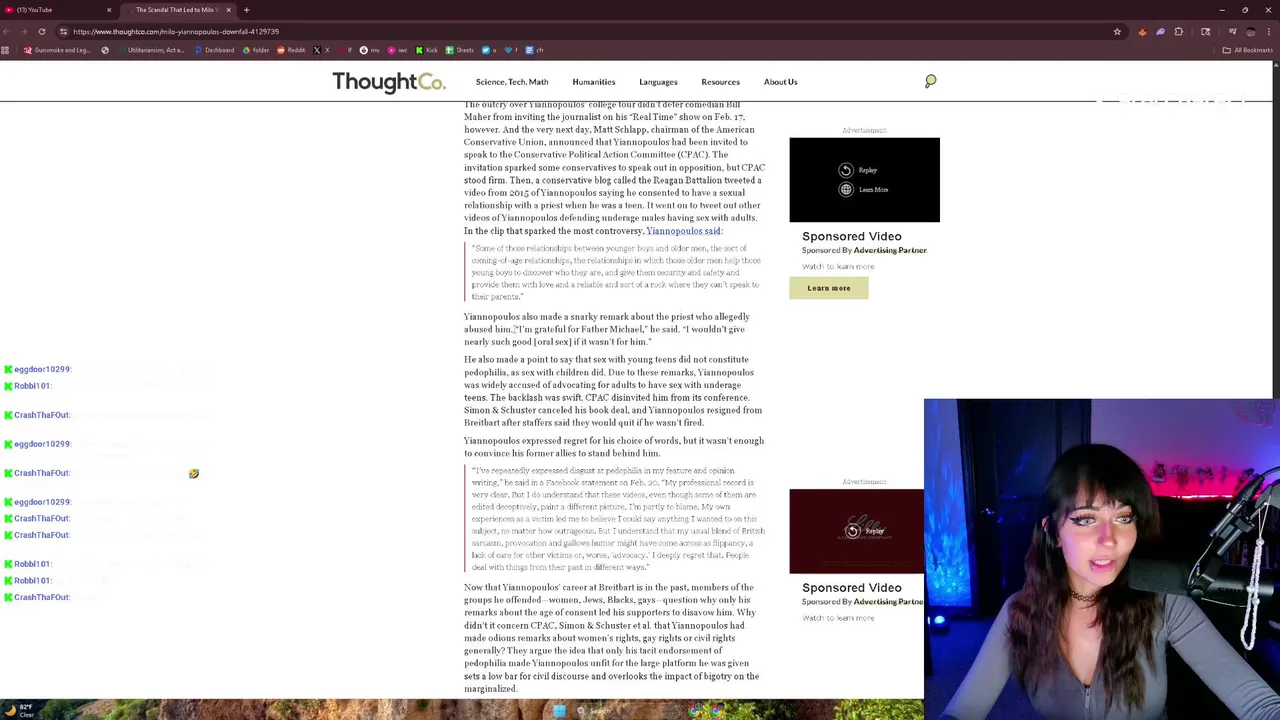
Task: Go to the ThoughtCo home logo
Action: point(389,82)
